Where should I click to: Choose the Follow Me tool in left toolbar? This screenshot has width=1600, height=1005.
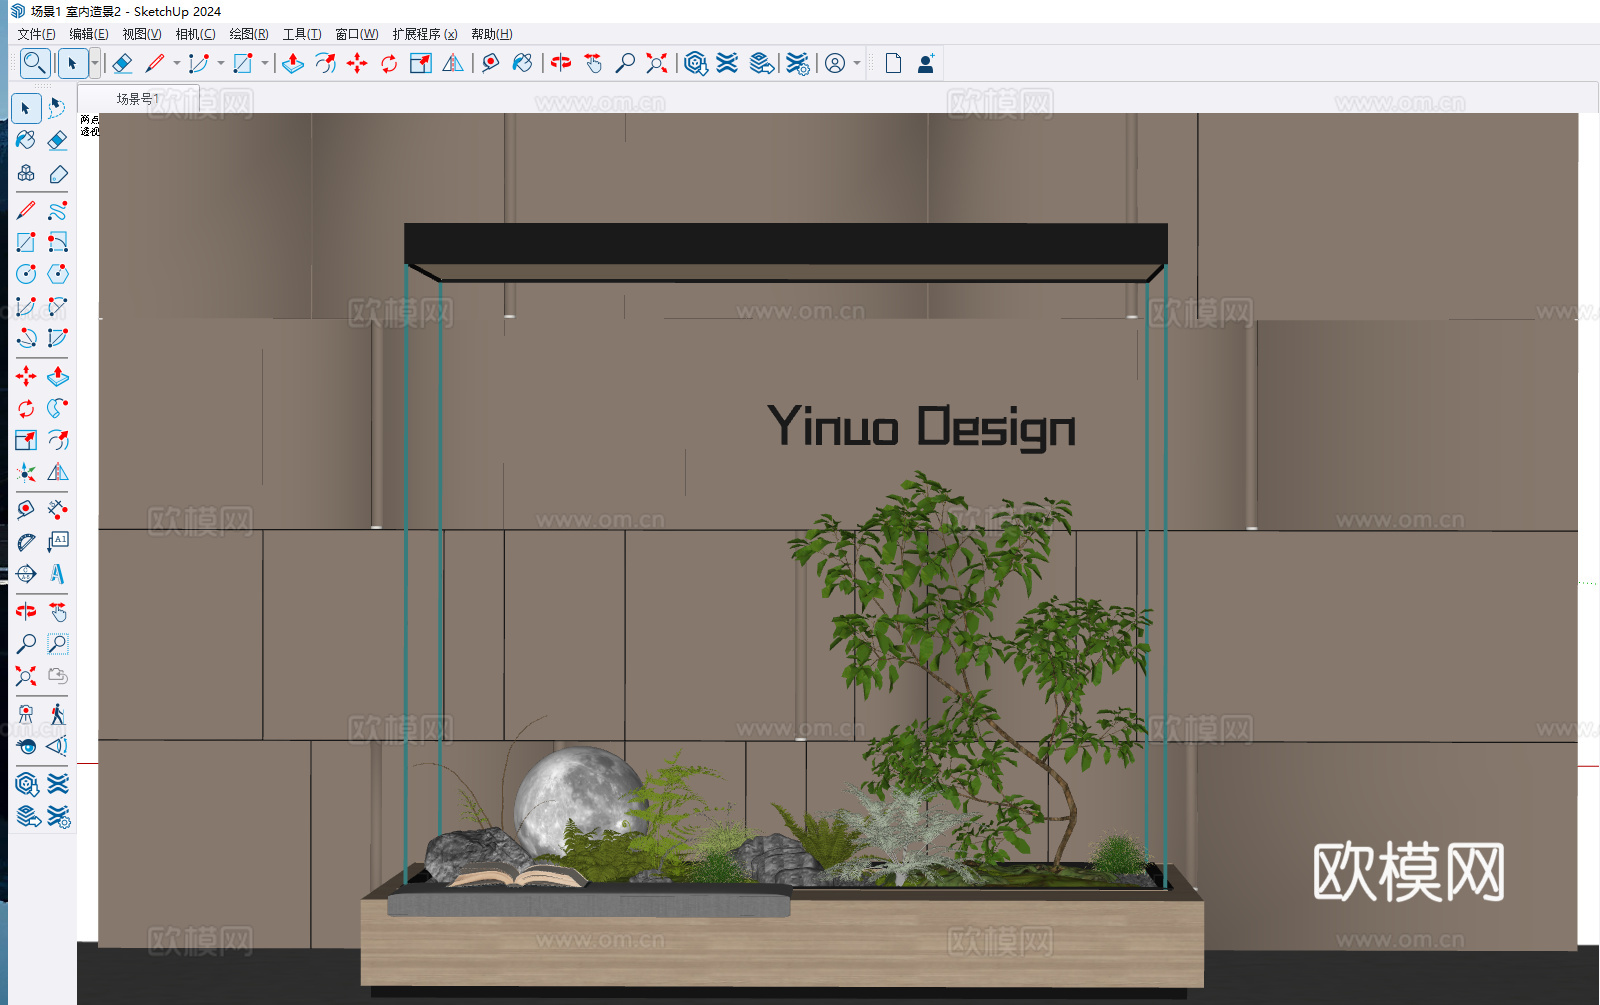click(x=57, y=408)
